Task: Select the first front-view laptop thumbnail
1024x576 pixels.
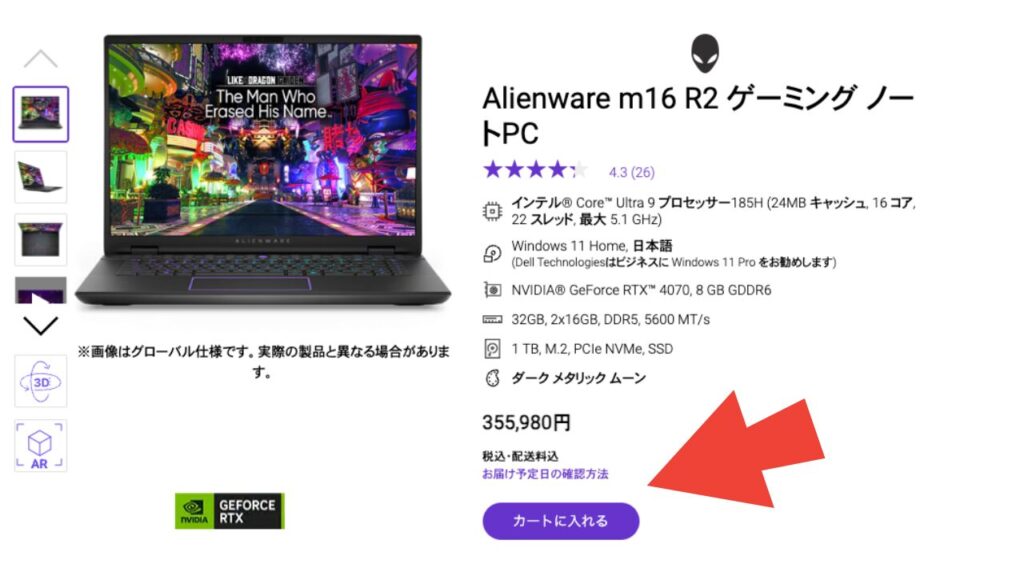Action: coord(40,114)
